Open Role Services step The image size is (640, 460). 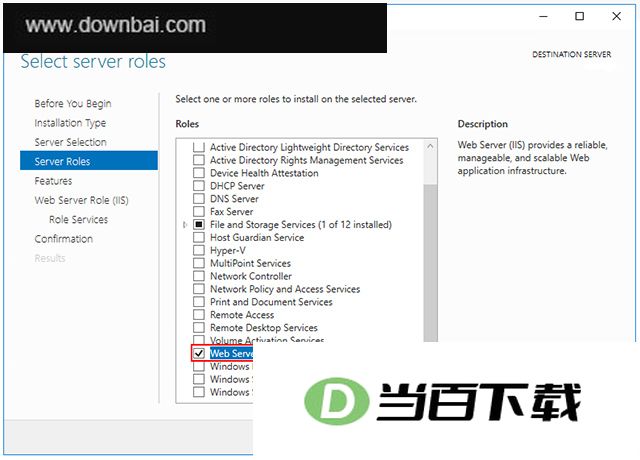pyautogui.click(x=78, y=220)
